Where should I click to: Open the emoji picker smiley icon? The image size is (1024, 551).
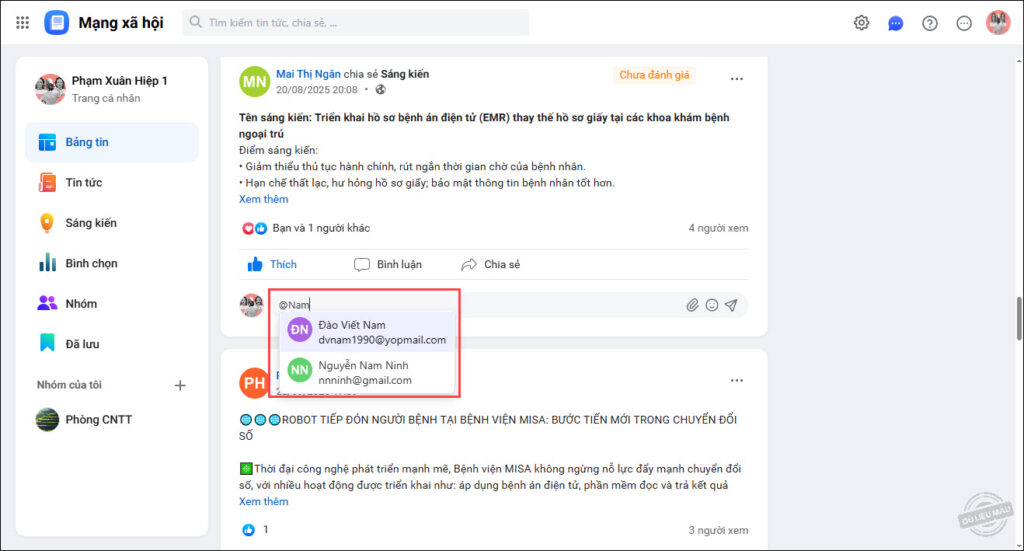tap(712, 305)
